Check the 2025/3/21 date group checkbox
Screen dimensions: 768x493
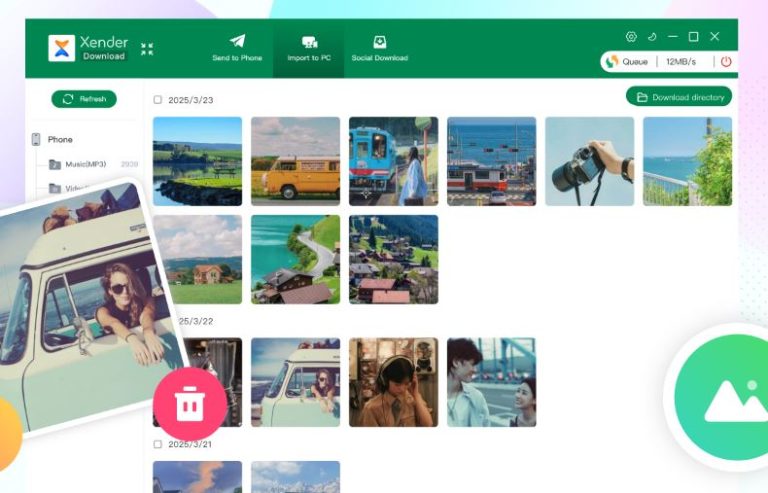click(157, 443)
